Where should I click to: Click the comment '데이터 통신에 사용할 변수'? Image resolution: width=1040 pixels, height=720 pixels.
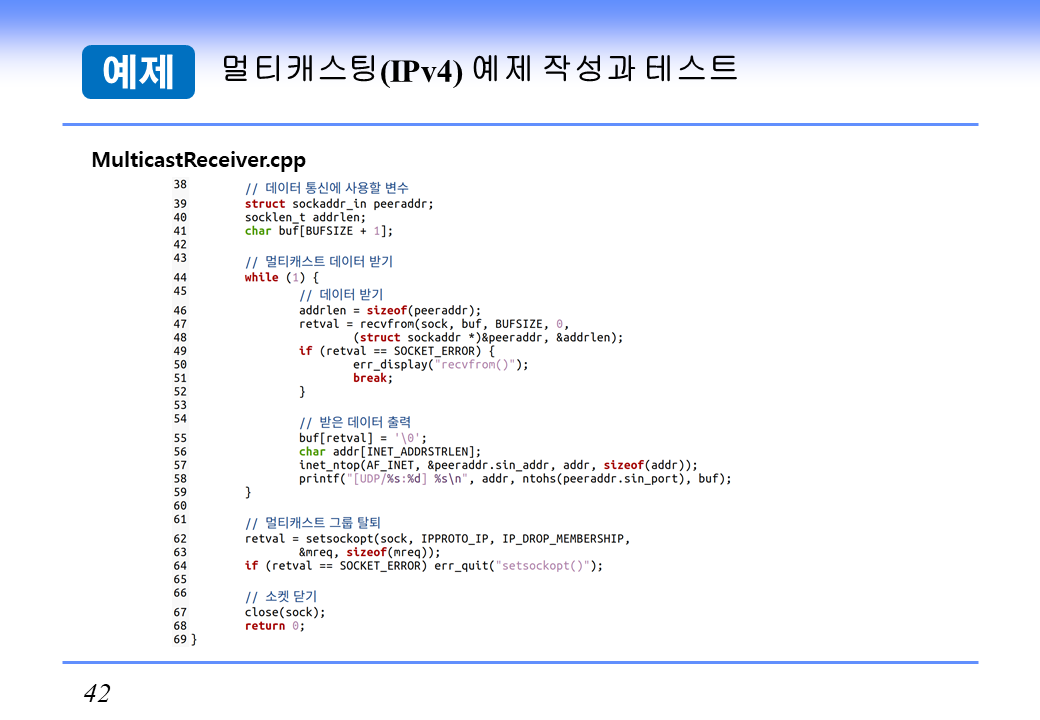pyautogui.click(x=327, y=188)
